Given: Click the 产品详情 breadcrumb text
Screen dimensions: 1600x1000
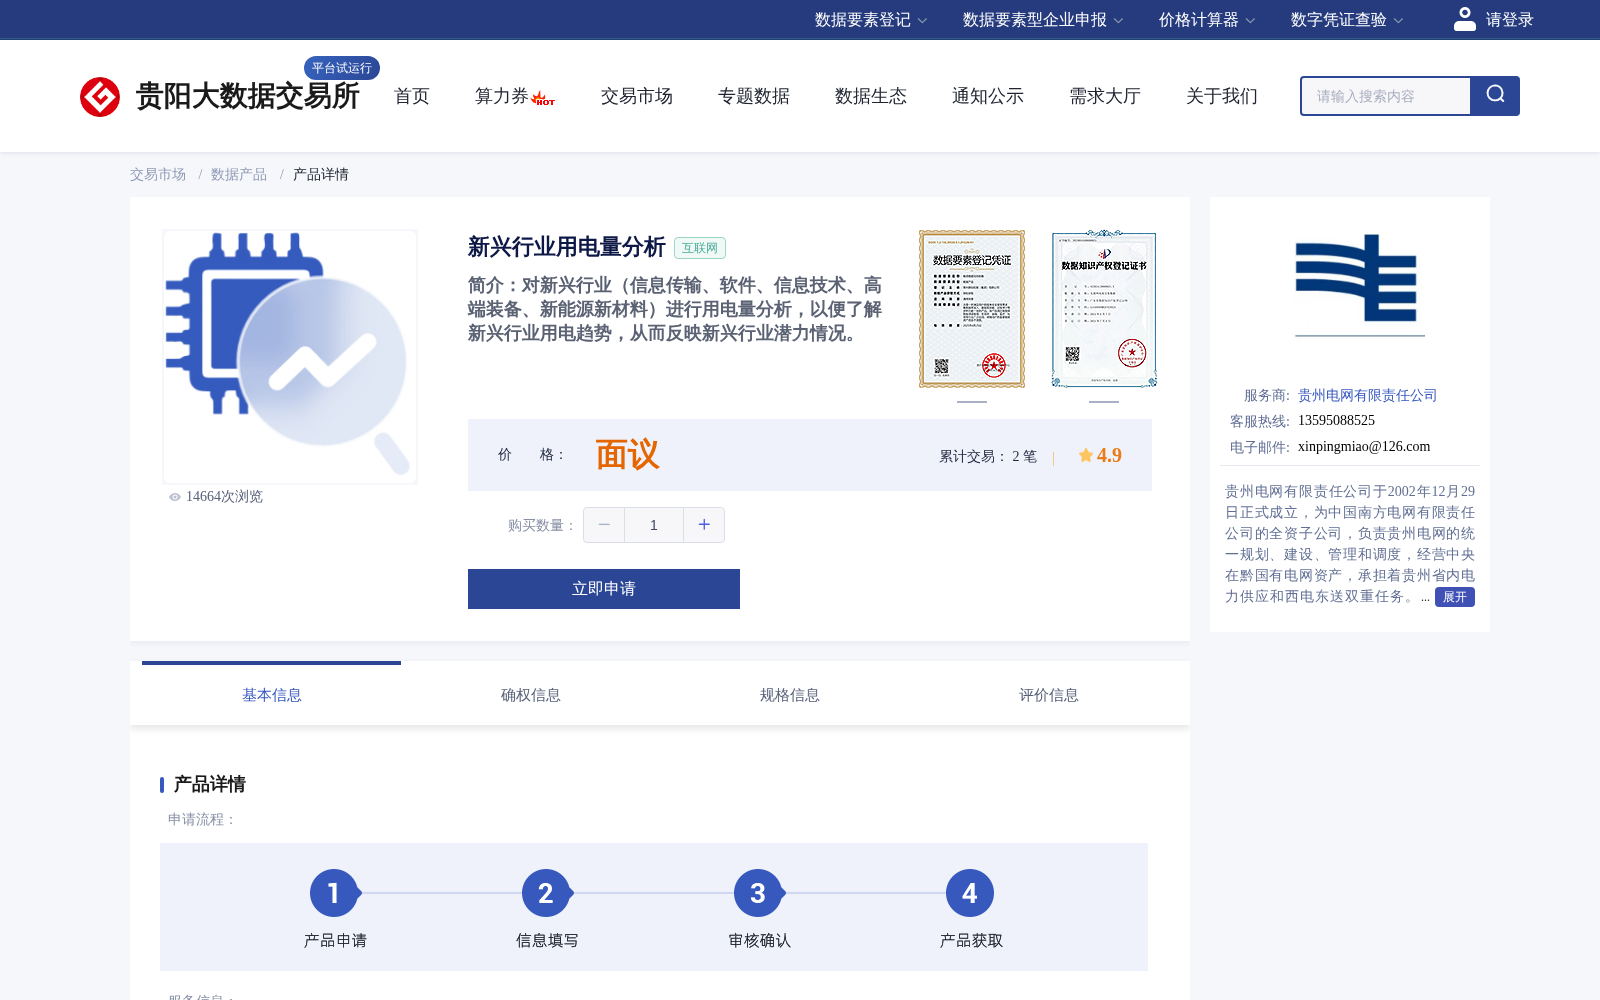Looking at the screenshot, I should click(321, 174).
